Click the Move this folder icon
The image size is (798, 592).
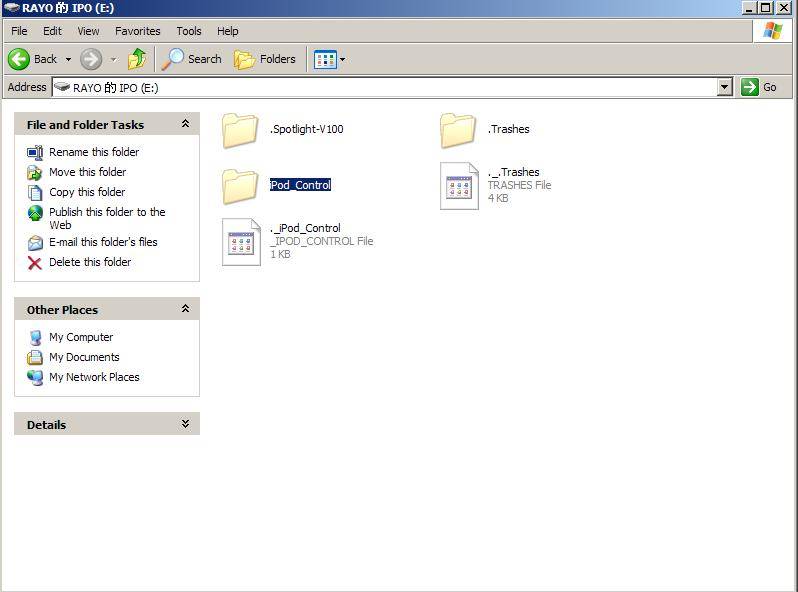click(35, 173)
